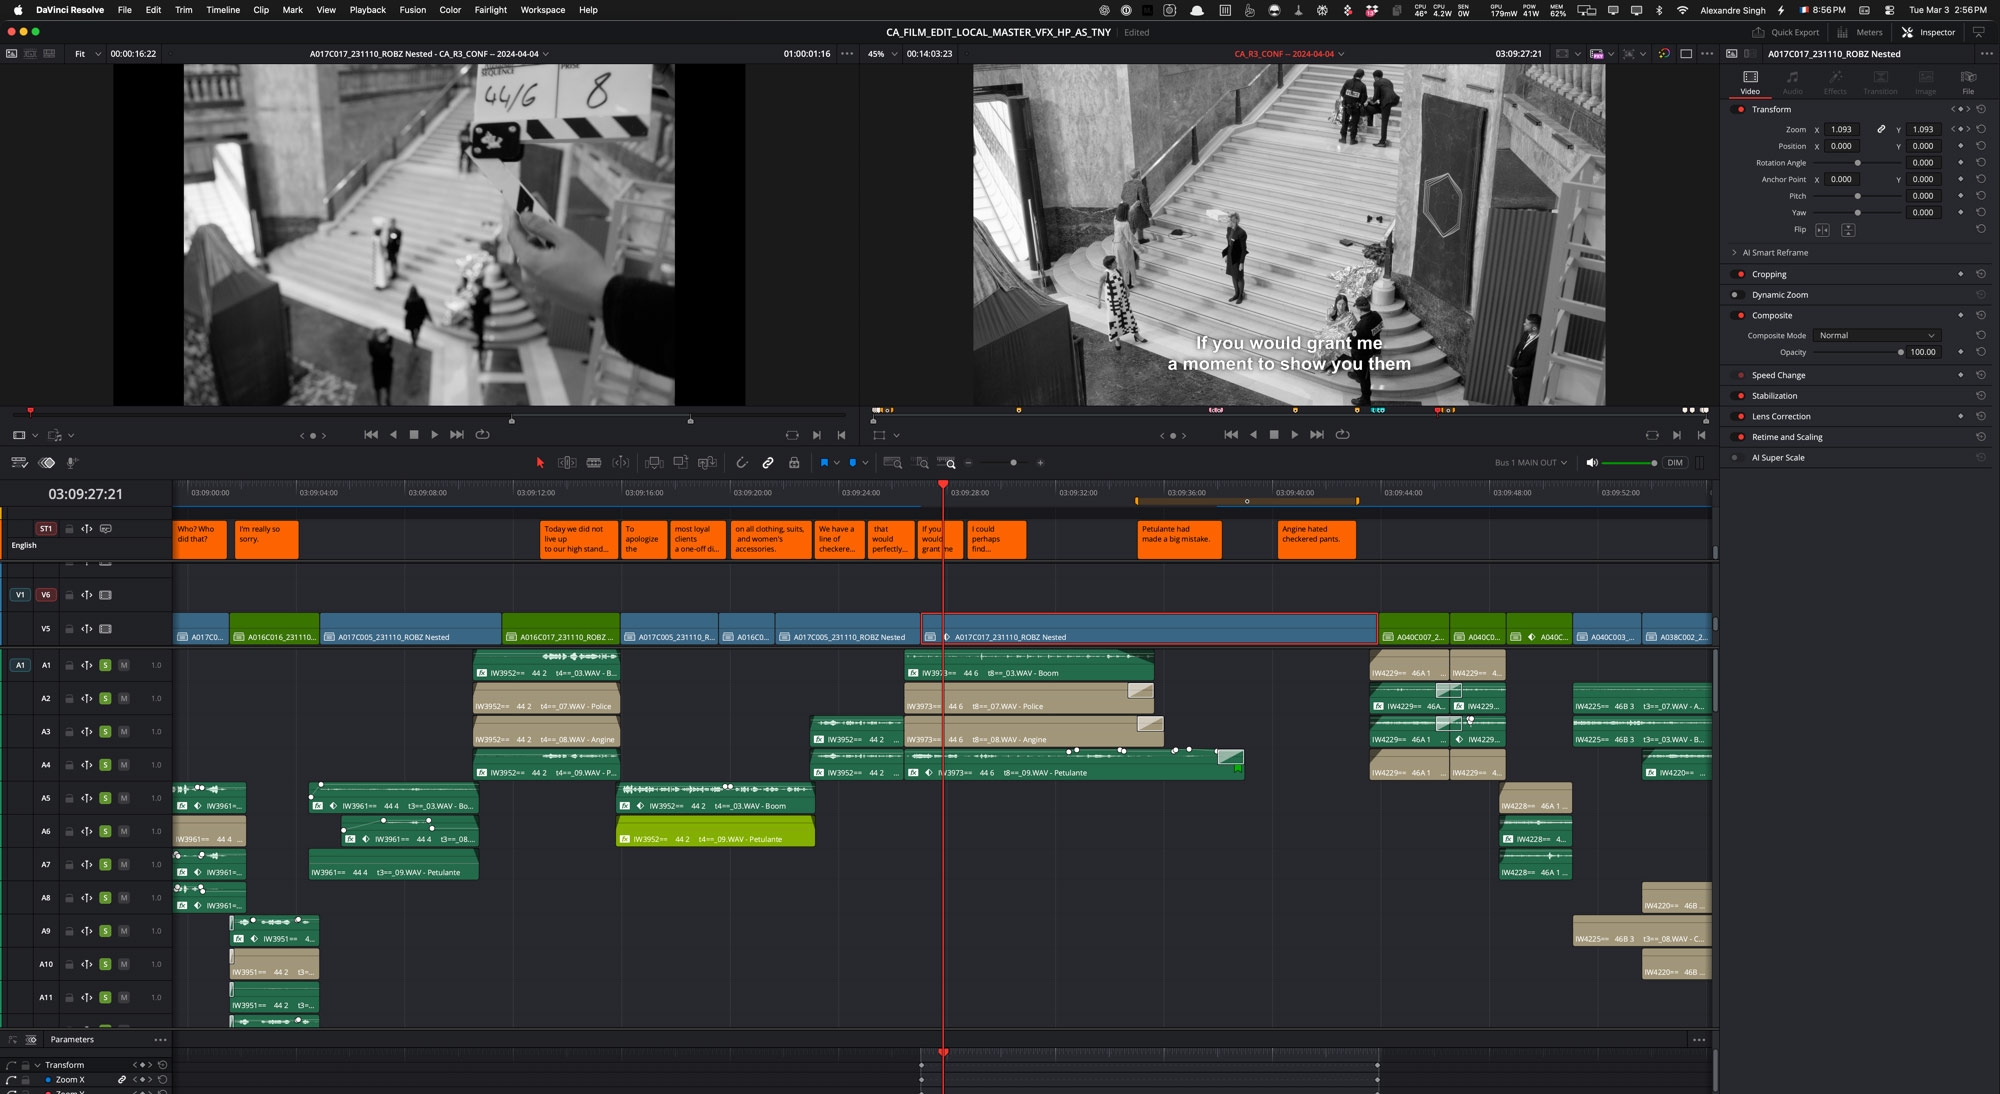This screenshot has height=1094, width=2000.
Task: Click the insert clip edit icon
Action: pos(654,463)
